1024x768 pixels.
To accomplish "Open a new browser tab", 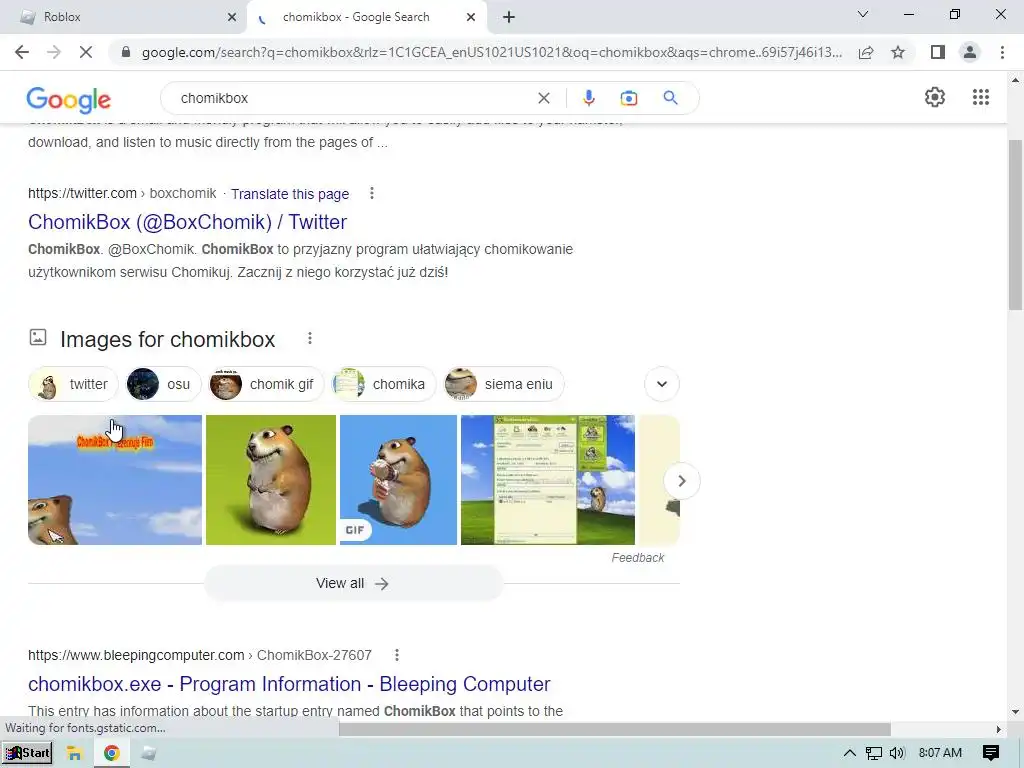I will pyautogui.click(x=509, y=17).
